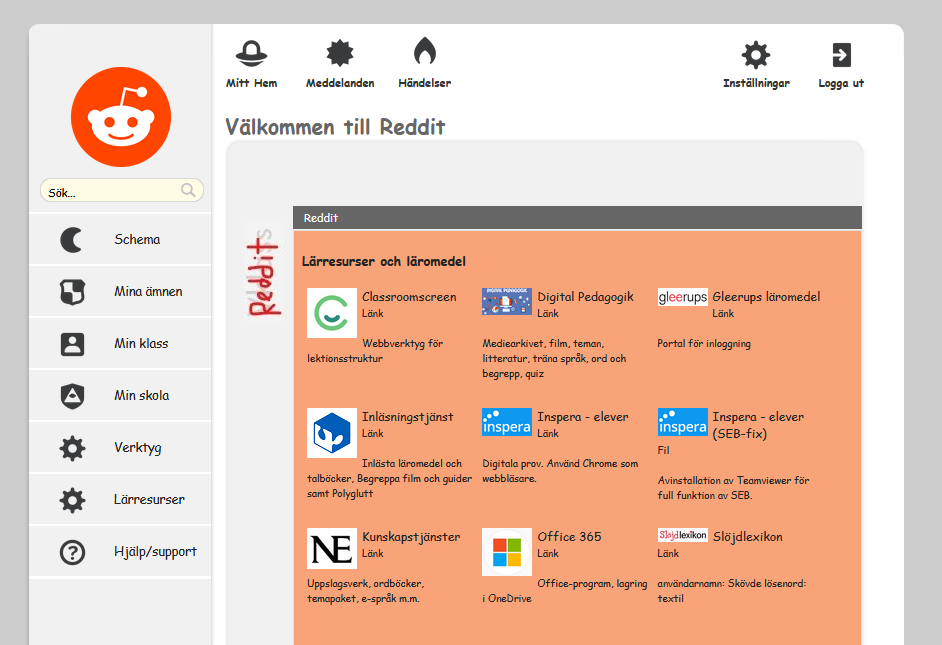
Task: Click Fil under Inspera SEB-fix
Action: [x=664, y=450]
